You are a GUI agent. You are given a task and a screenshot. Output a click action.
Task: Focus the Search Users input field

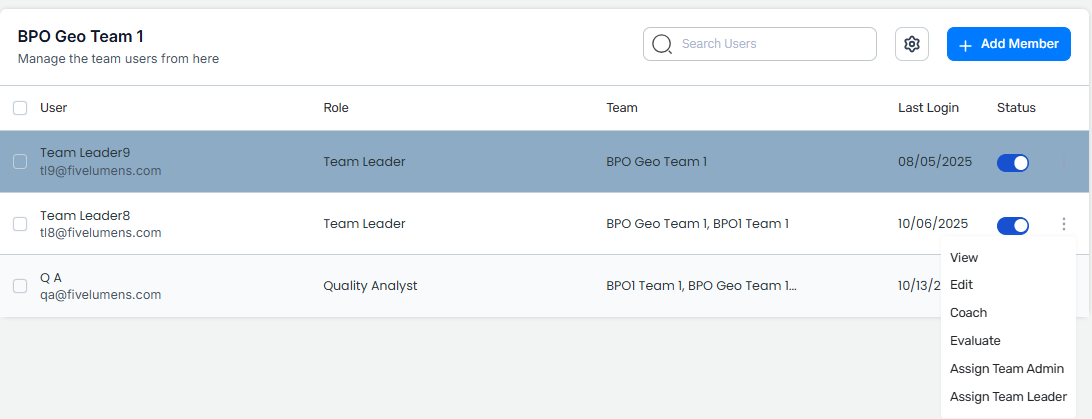coord(770,44)
